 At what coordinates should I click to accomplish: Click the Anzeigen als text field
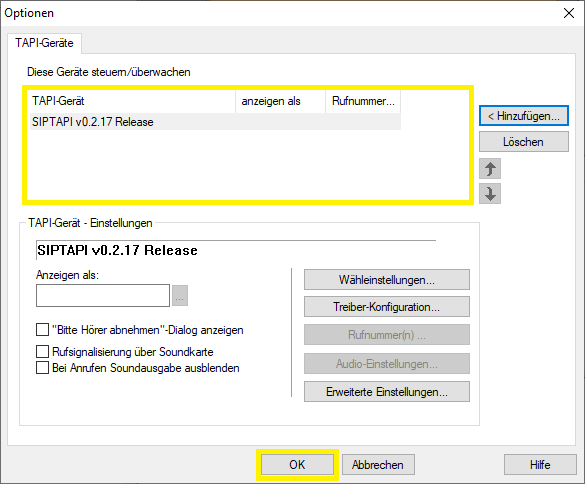pyautogui.click(x=103, y=296)
